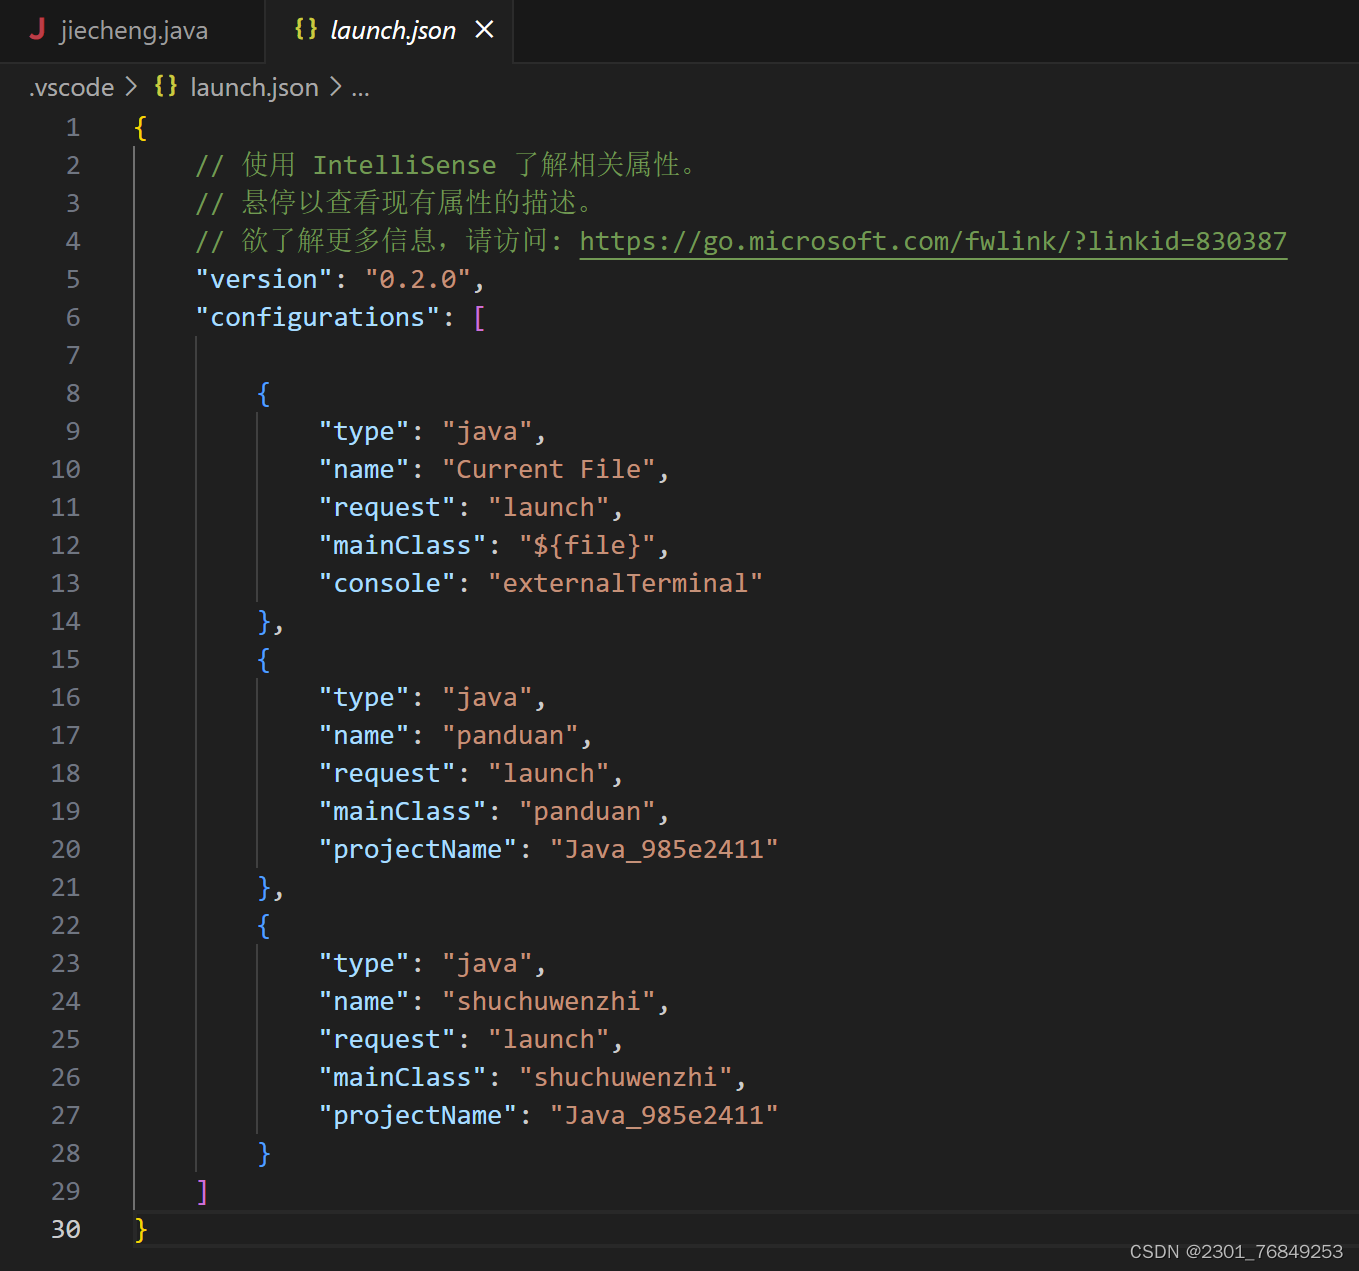1359x1271 pixels.
Task: Expand the ellipsis at end of breadcrumb
Action: pos(360,88)
